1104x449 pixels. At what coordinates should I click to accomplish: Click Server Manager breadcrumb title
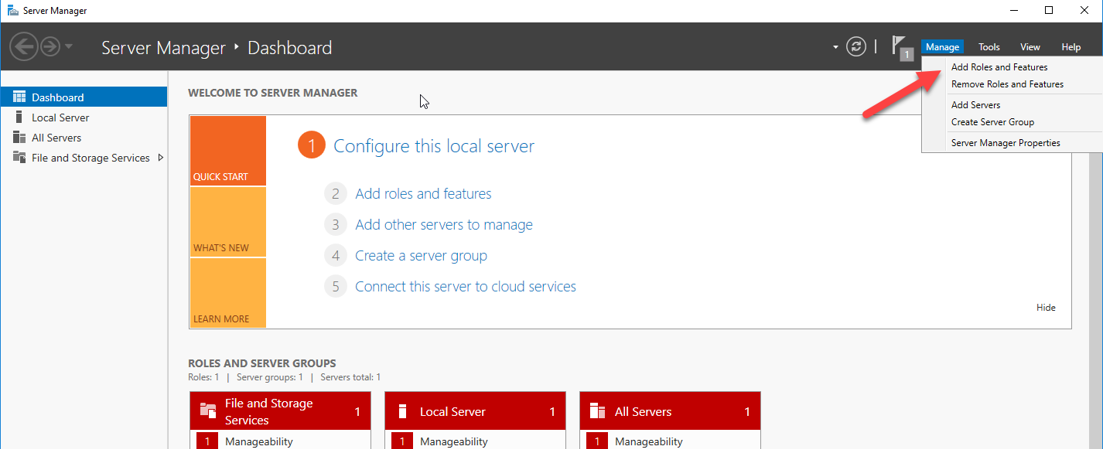pyautogui.click(x=163, y=48)
